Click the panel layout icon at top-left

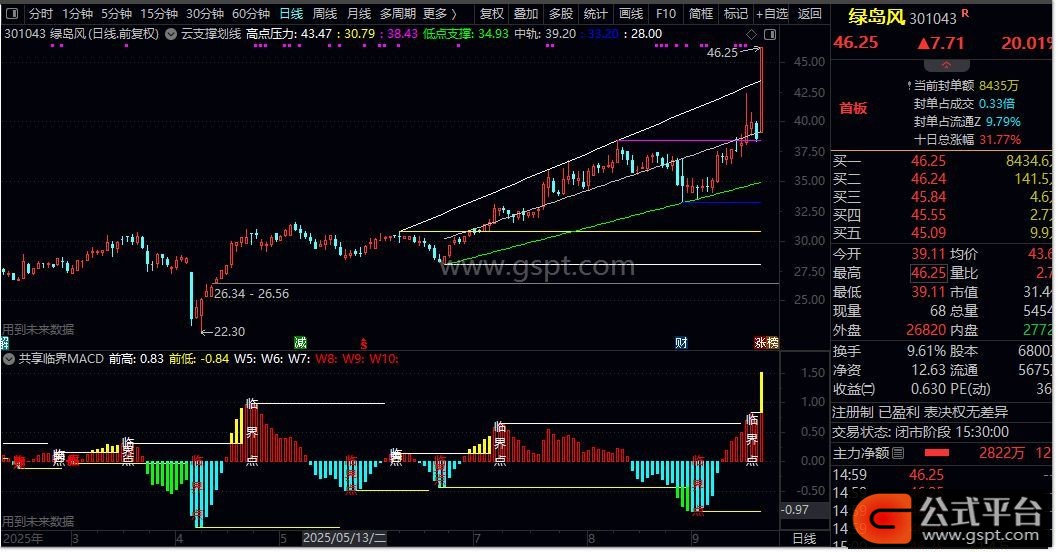11,14
